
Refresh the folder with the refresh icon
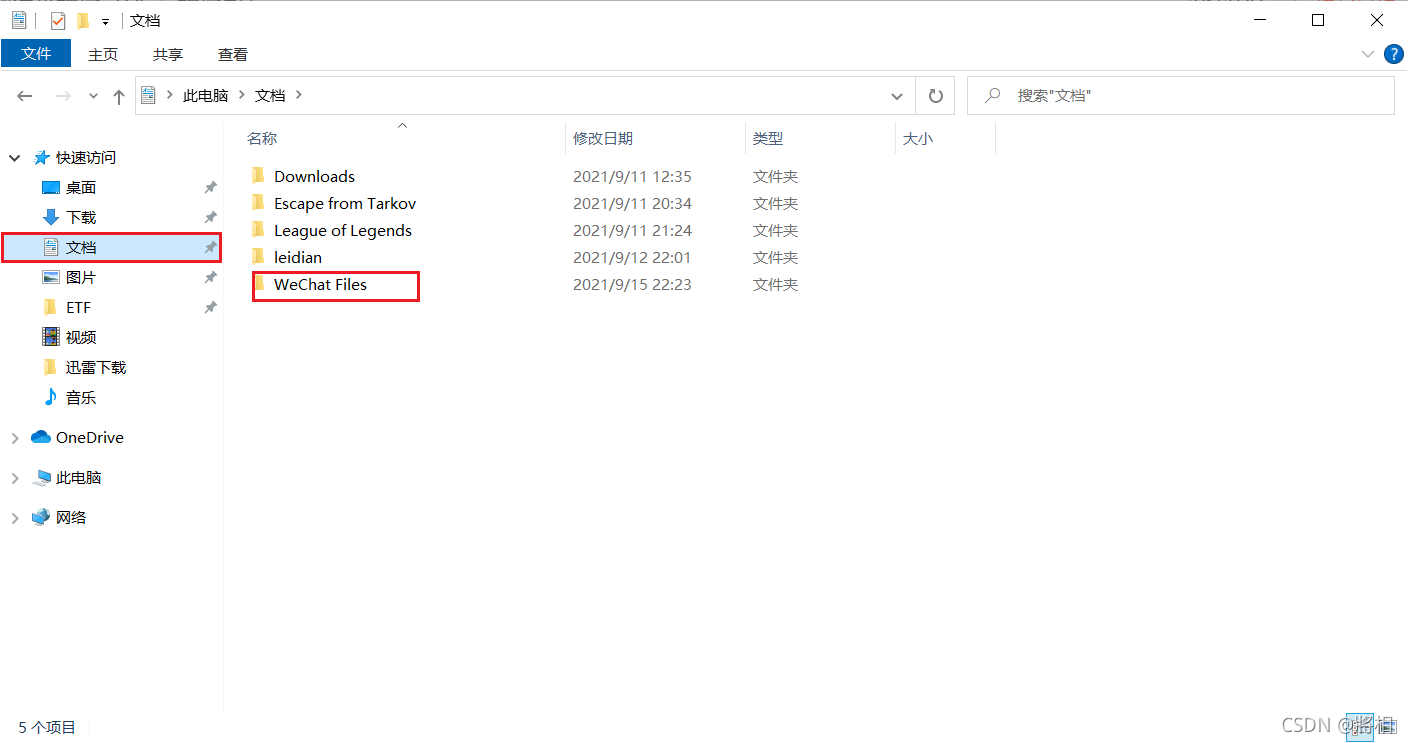(936, 95)
